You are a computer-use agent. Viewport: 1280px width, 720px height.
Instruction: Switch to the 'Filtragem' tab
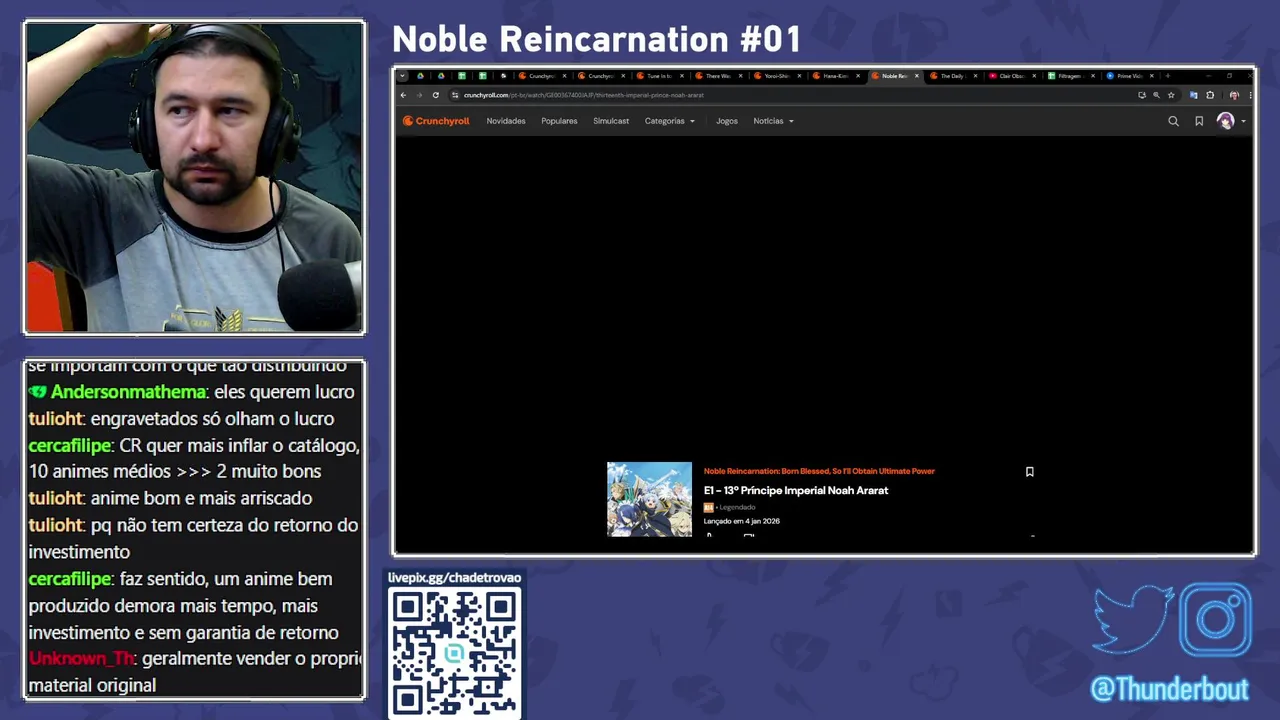coord(1070,76)
